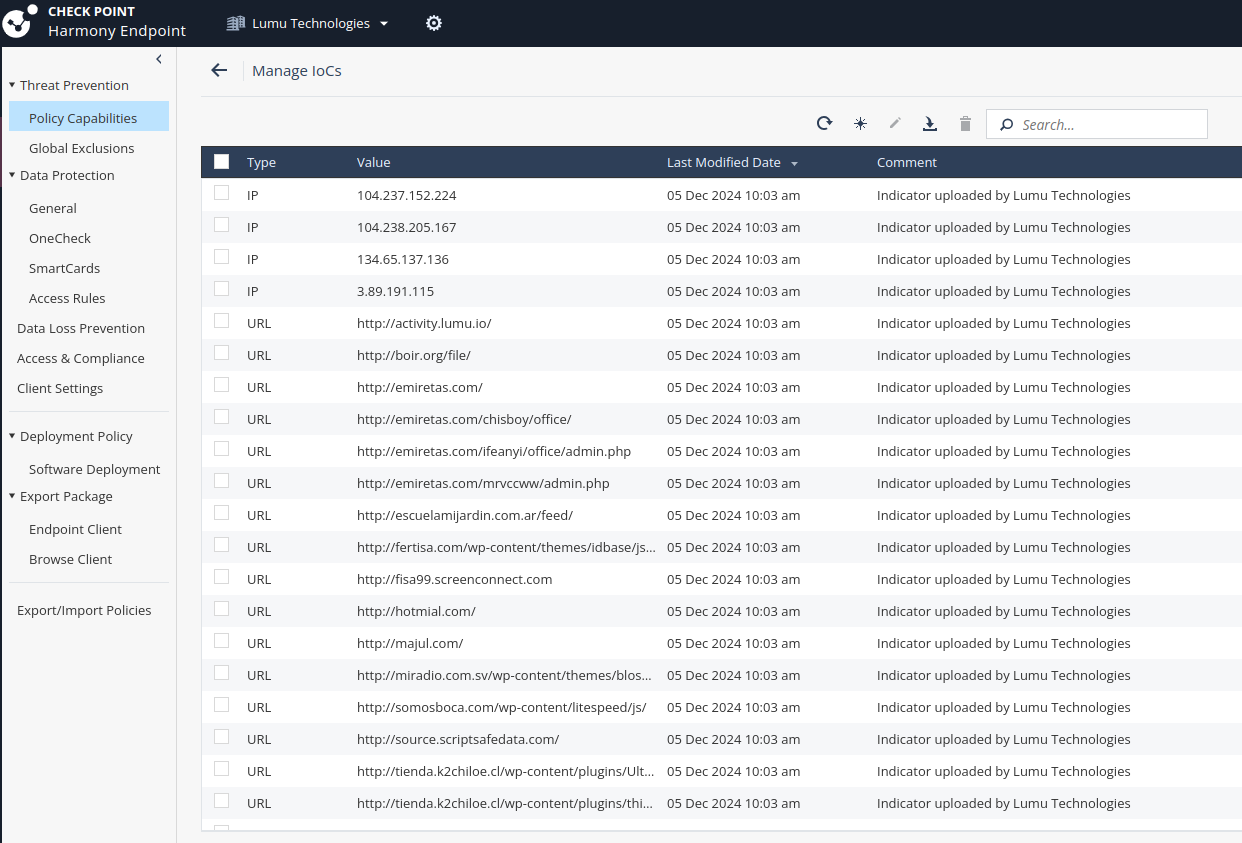Click the new IoC asterisk icon
The width and height of the screenshot is (1242, 843).
(x=860, y=123)
